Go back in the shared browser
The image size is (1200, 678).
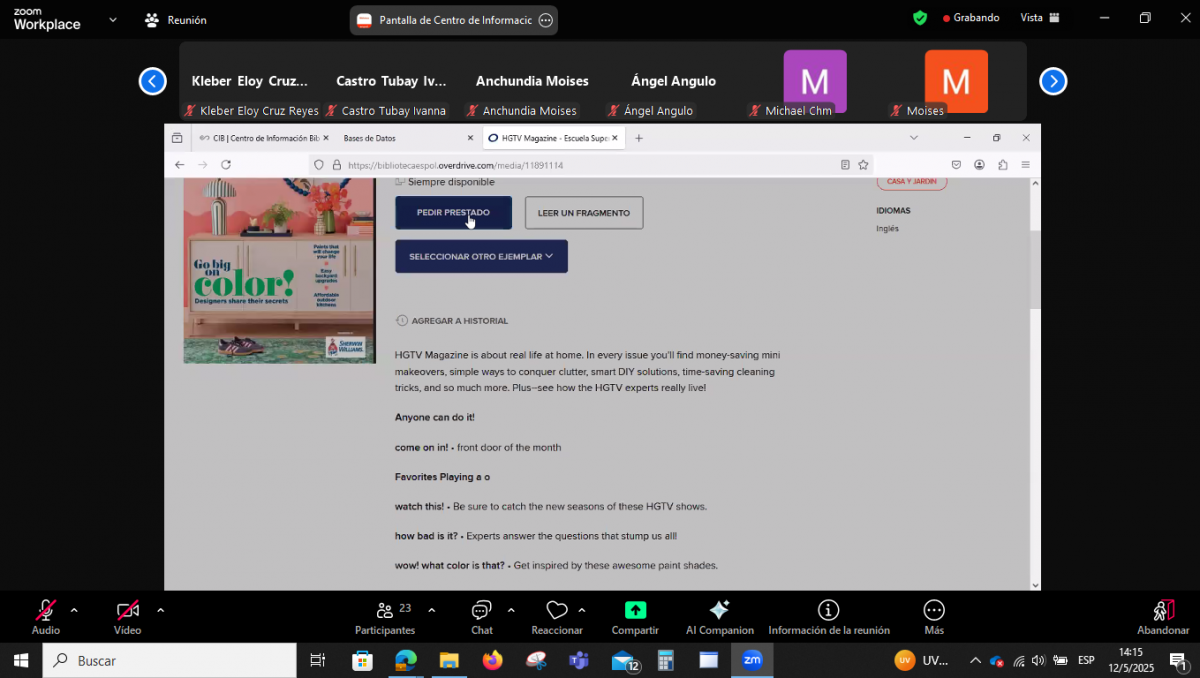tap(179, 165)
